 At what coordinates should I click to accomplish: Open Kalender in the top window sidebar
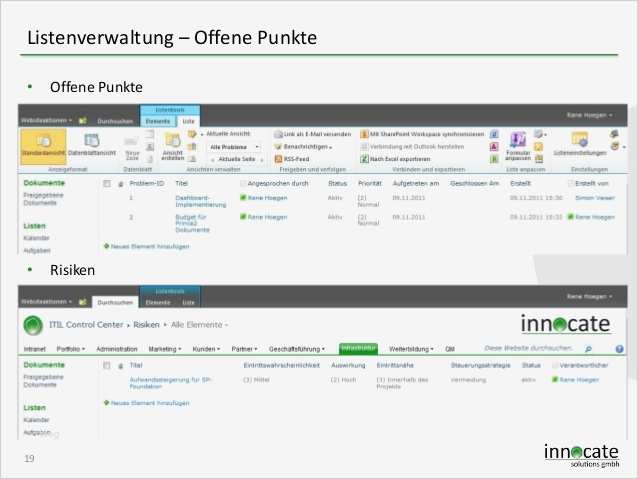click(36, 238)
